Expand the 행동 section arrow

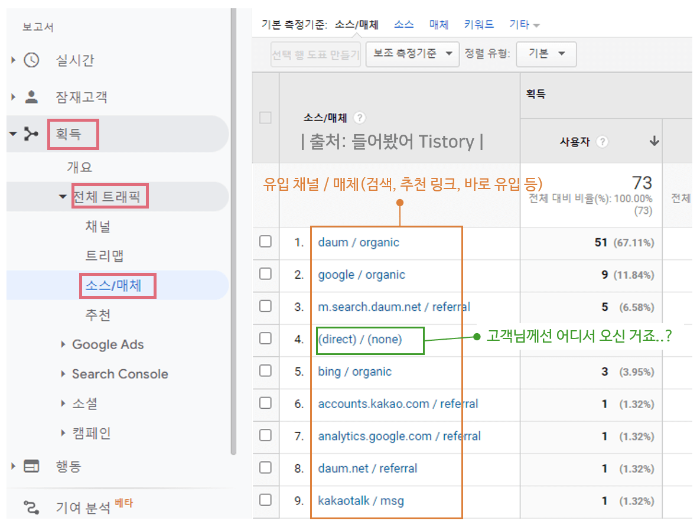click(x=13, y=466)
